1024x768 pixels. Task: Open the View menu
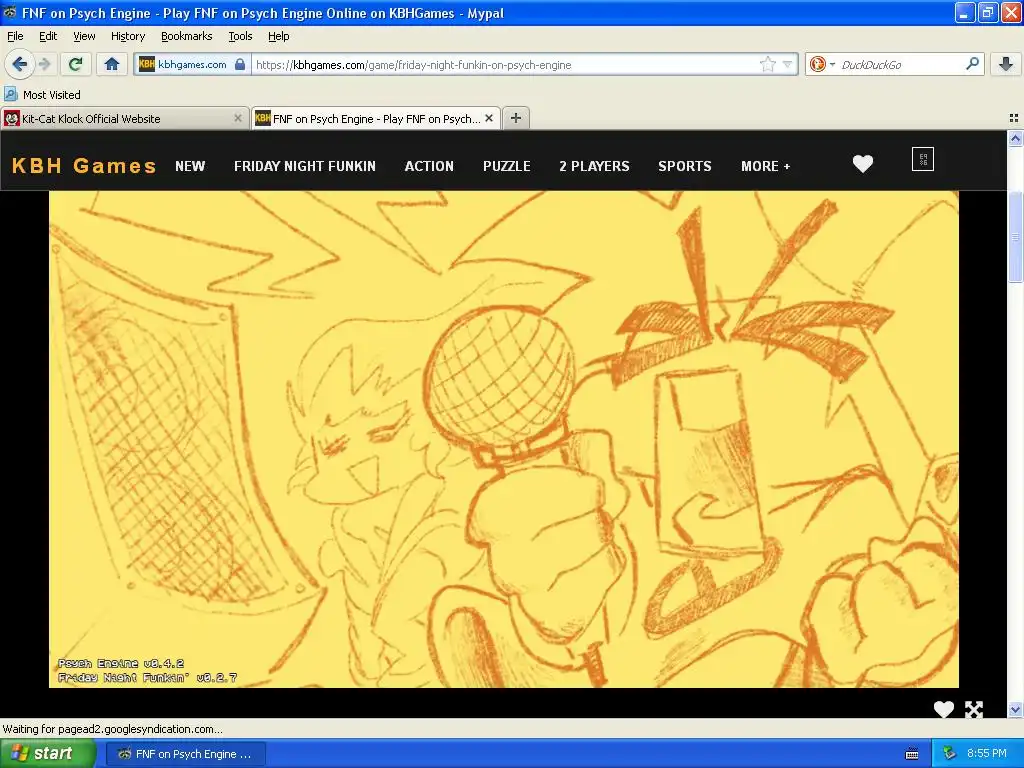(x=84, y=36)
